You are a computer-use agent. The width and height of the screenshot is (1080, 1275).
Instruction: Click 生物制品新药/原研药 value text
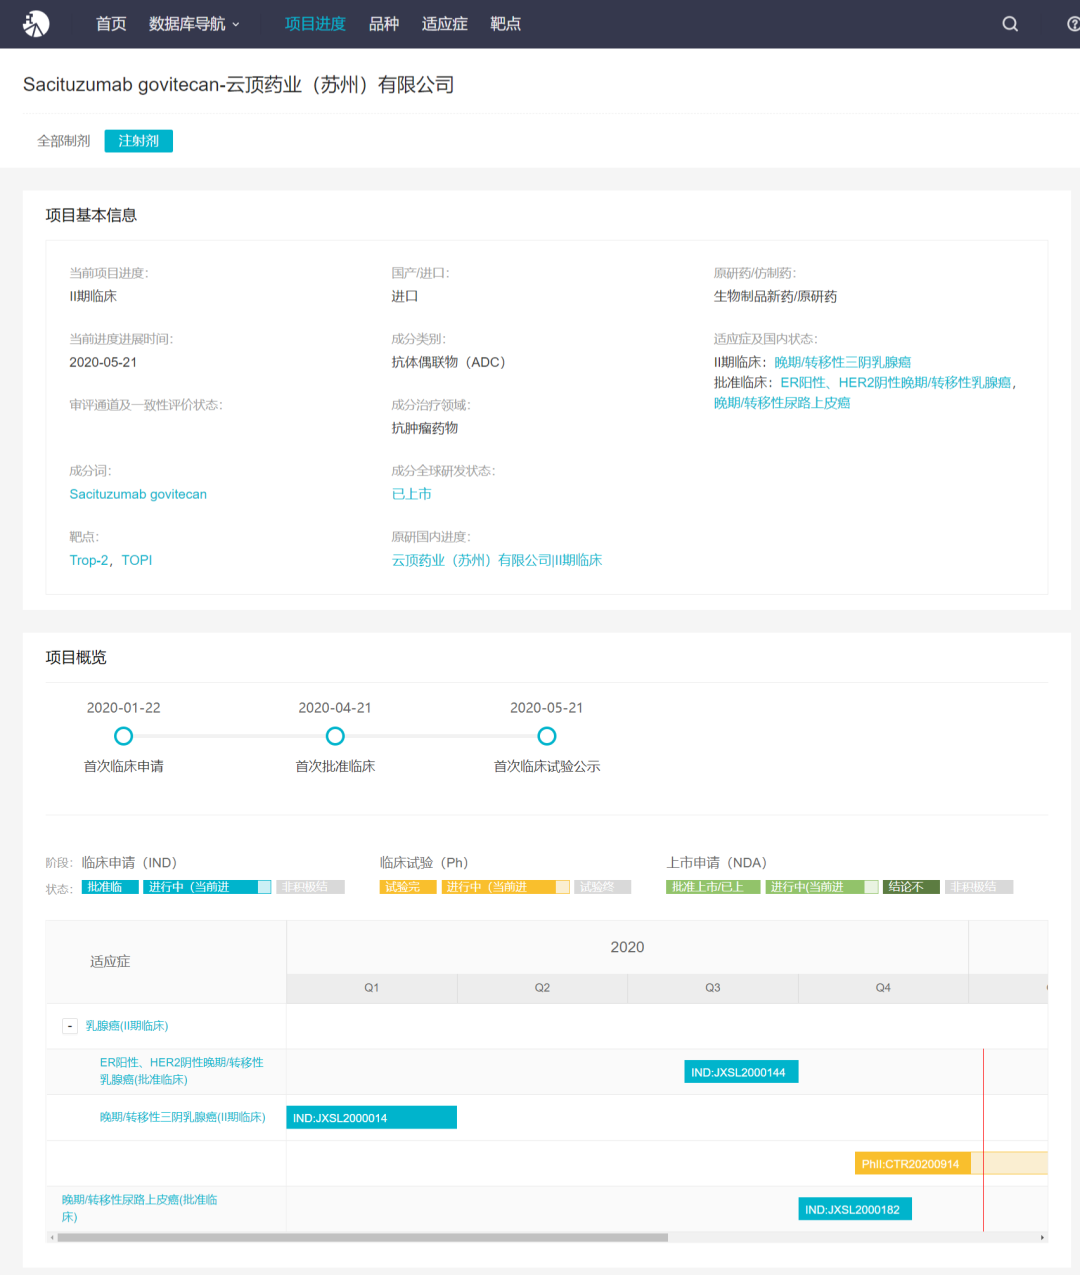pyautogui.click(x=775, y=296)
